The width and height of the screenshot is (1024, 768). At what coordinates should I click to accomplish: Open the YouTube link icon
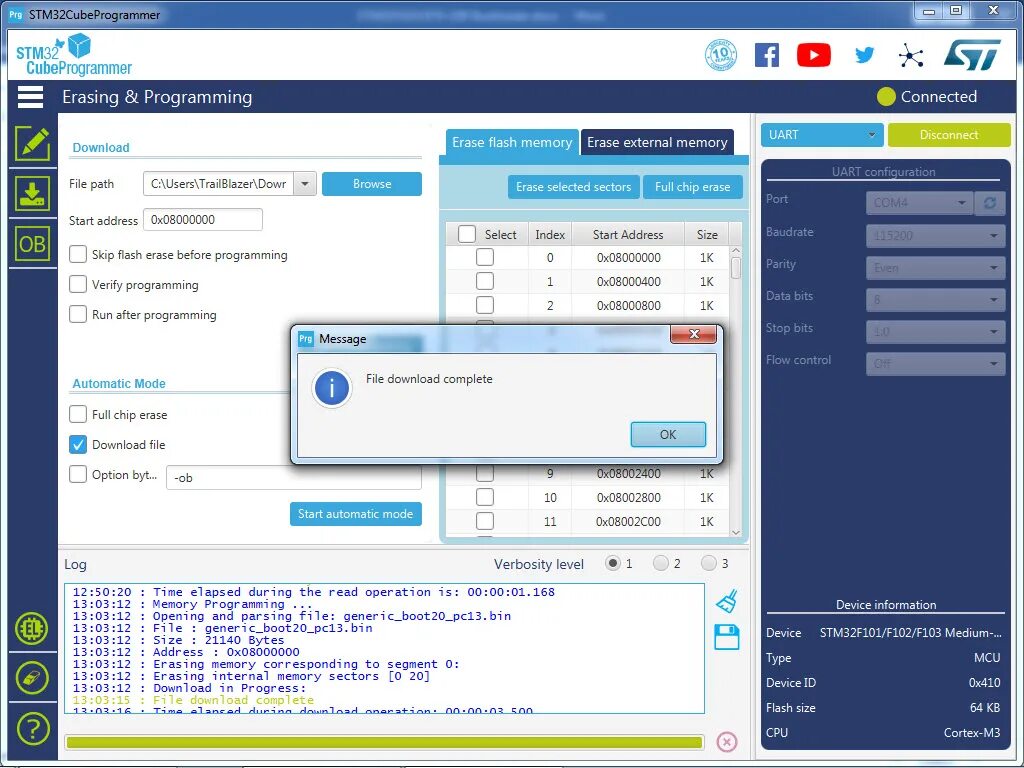tap(814, 55)
